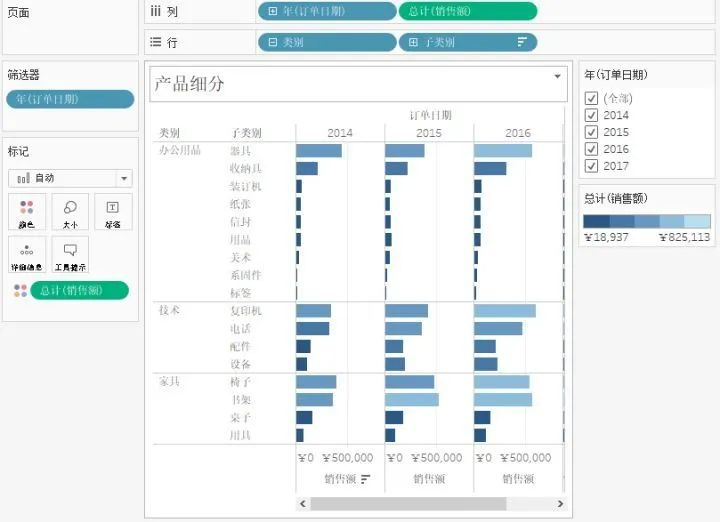This screenshot has width=720, height=522.
Task: Expand the plus icon on the 子类别 row pill
Action: (413, 42)
